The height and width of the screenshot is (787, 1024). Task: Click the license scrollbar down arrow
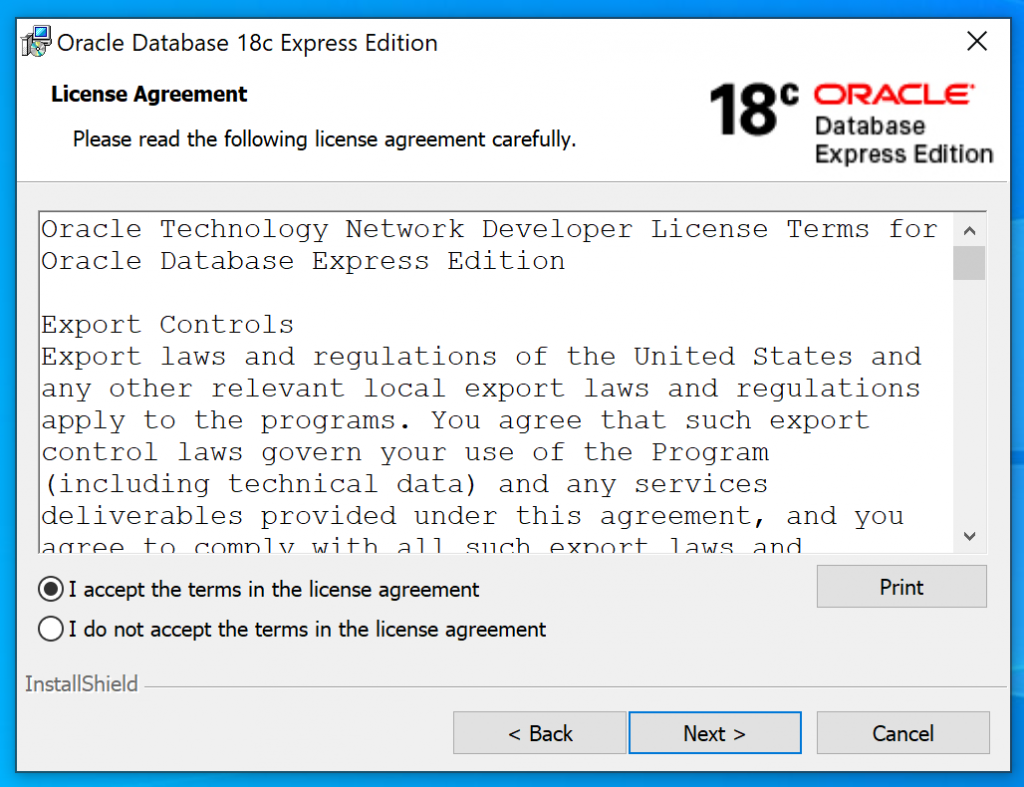click(969, 536)
